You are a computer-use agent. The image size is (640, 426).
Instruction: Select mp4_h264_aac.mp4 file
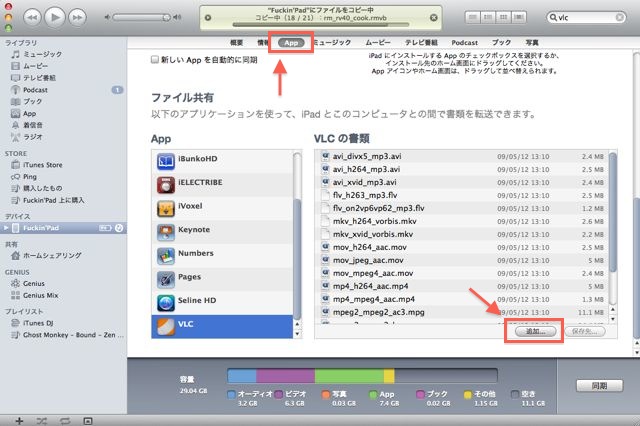tap(462, 286)
